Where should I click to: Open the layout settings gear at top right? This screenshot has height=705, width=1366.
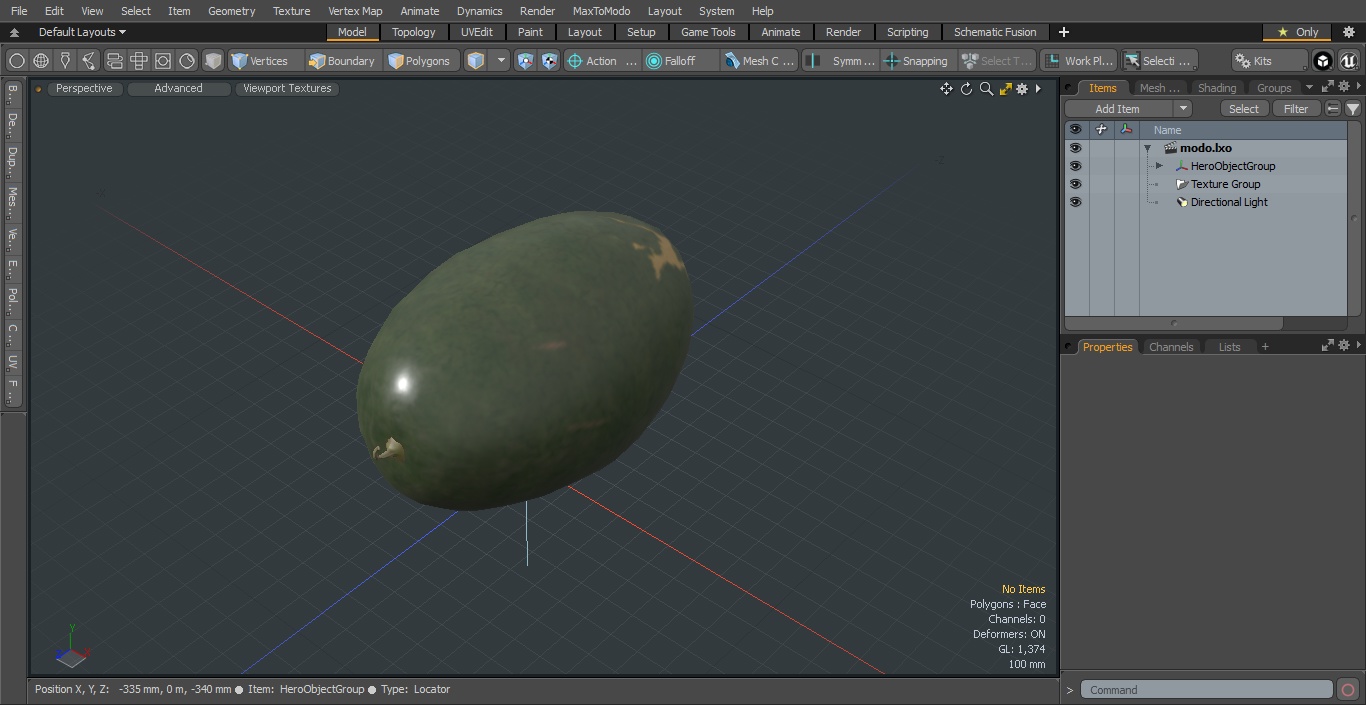click(x=1348, y=32)
